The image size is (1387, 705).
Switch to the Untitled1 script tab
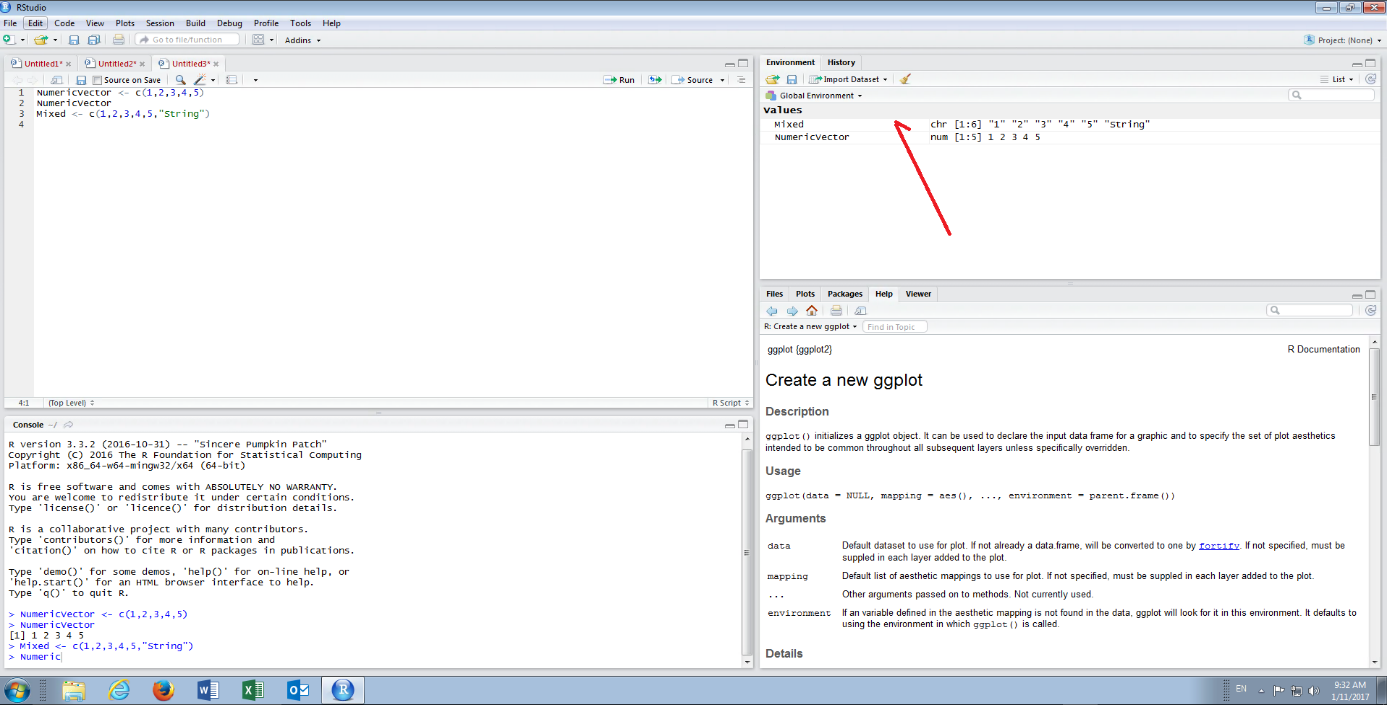[x=42, y=64]
